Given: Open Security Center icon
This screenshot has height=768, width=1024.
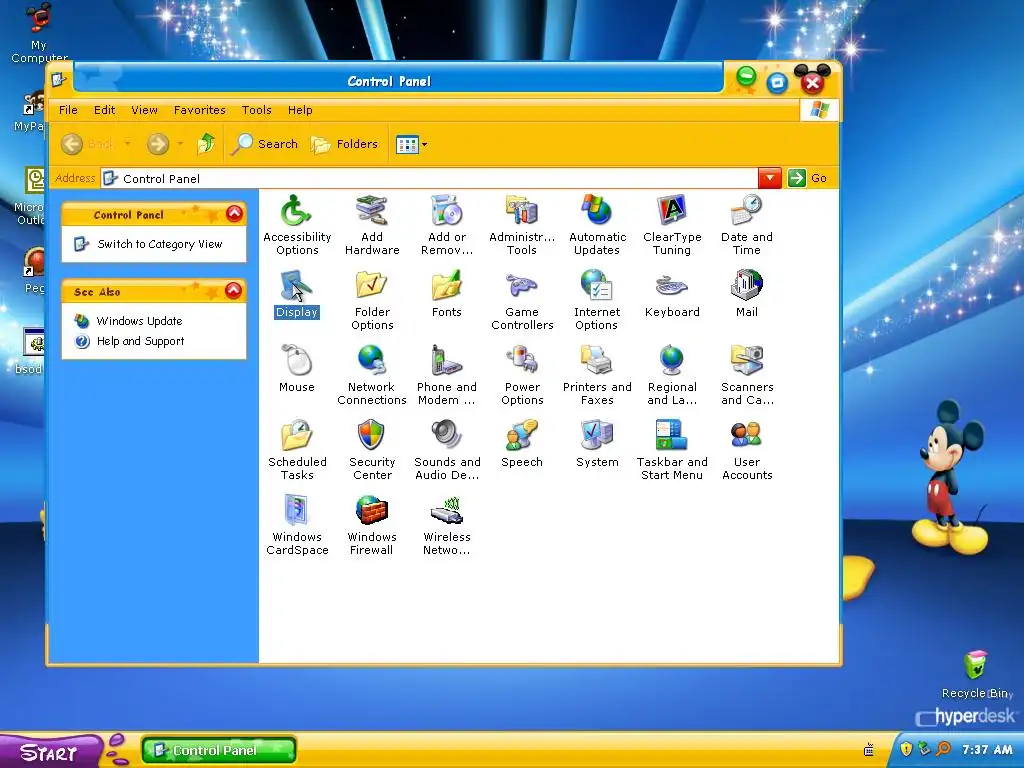Looking at the screenshot, I should [x=372, y=451].
